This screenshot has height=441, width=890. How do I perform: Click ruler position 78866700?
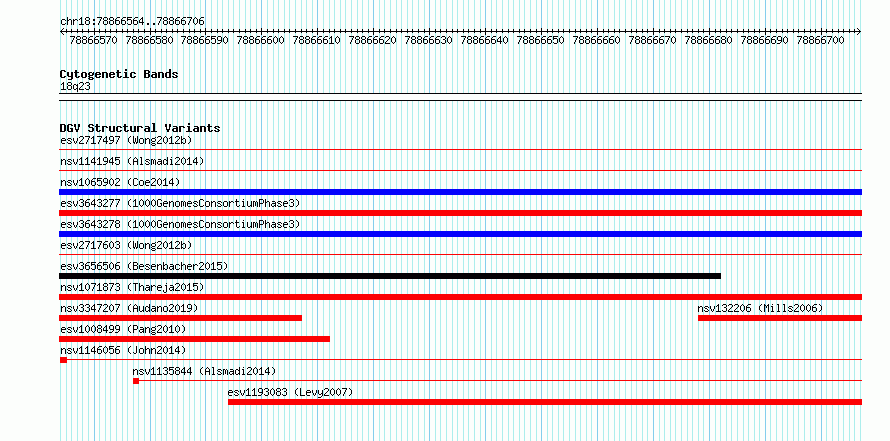(820, 40)
